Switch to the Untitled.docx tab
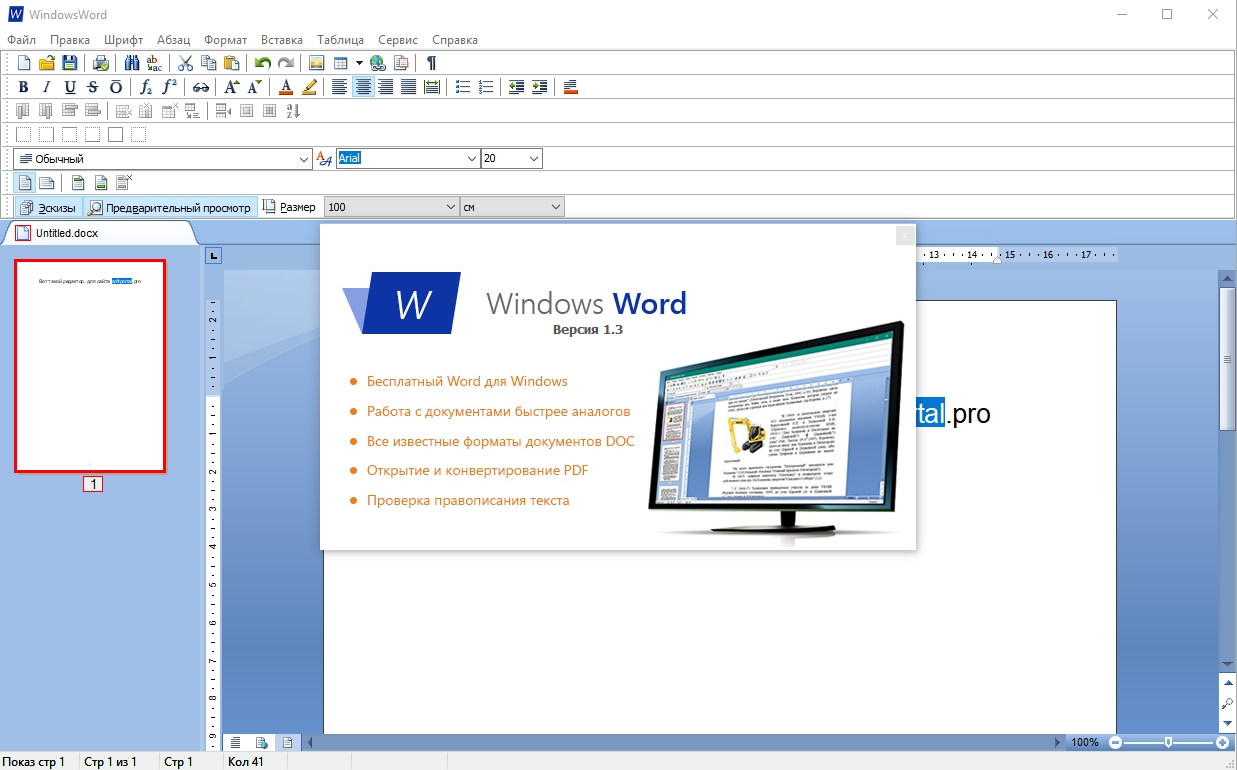Screen dimensions: 1237x770 tap(98, 233)
